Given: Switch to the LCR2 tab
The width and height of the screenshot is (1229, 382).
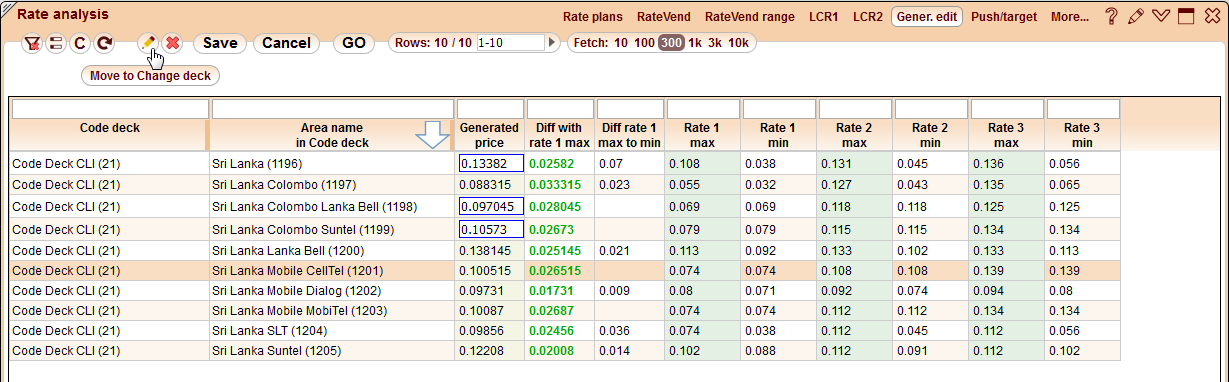Looking at the screenshot, I should pos(868,17).
